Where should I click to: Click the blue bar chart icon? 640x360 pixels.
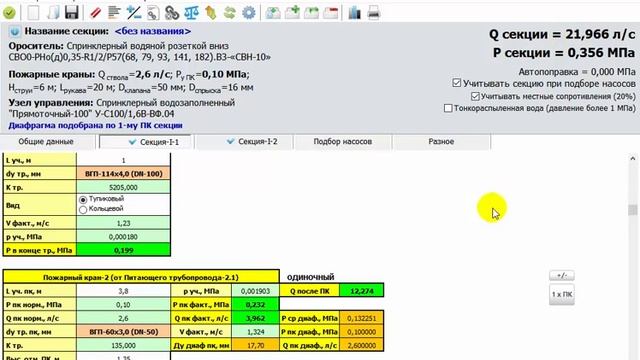coord(354,13)
